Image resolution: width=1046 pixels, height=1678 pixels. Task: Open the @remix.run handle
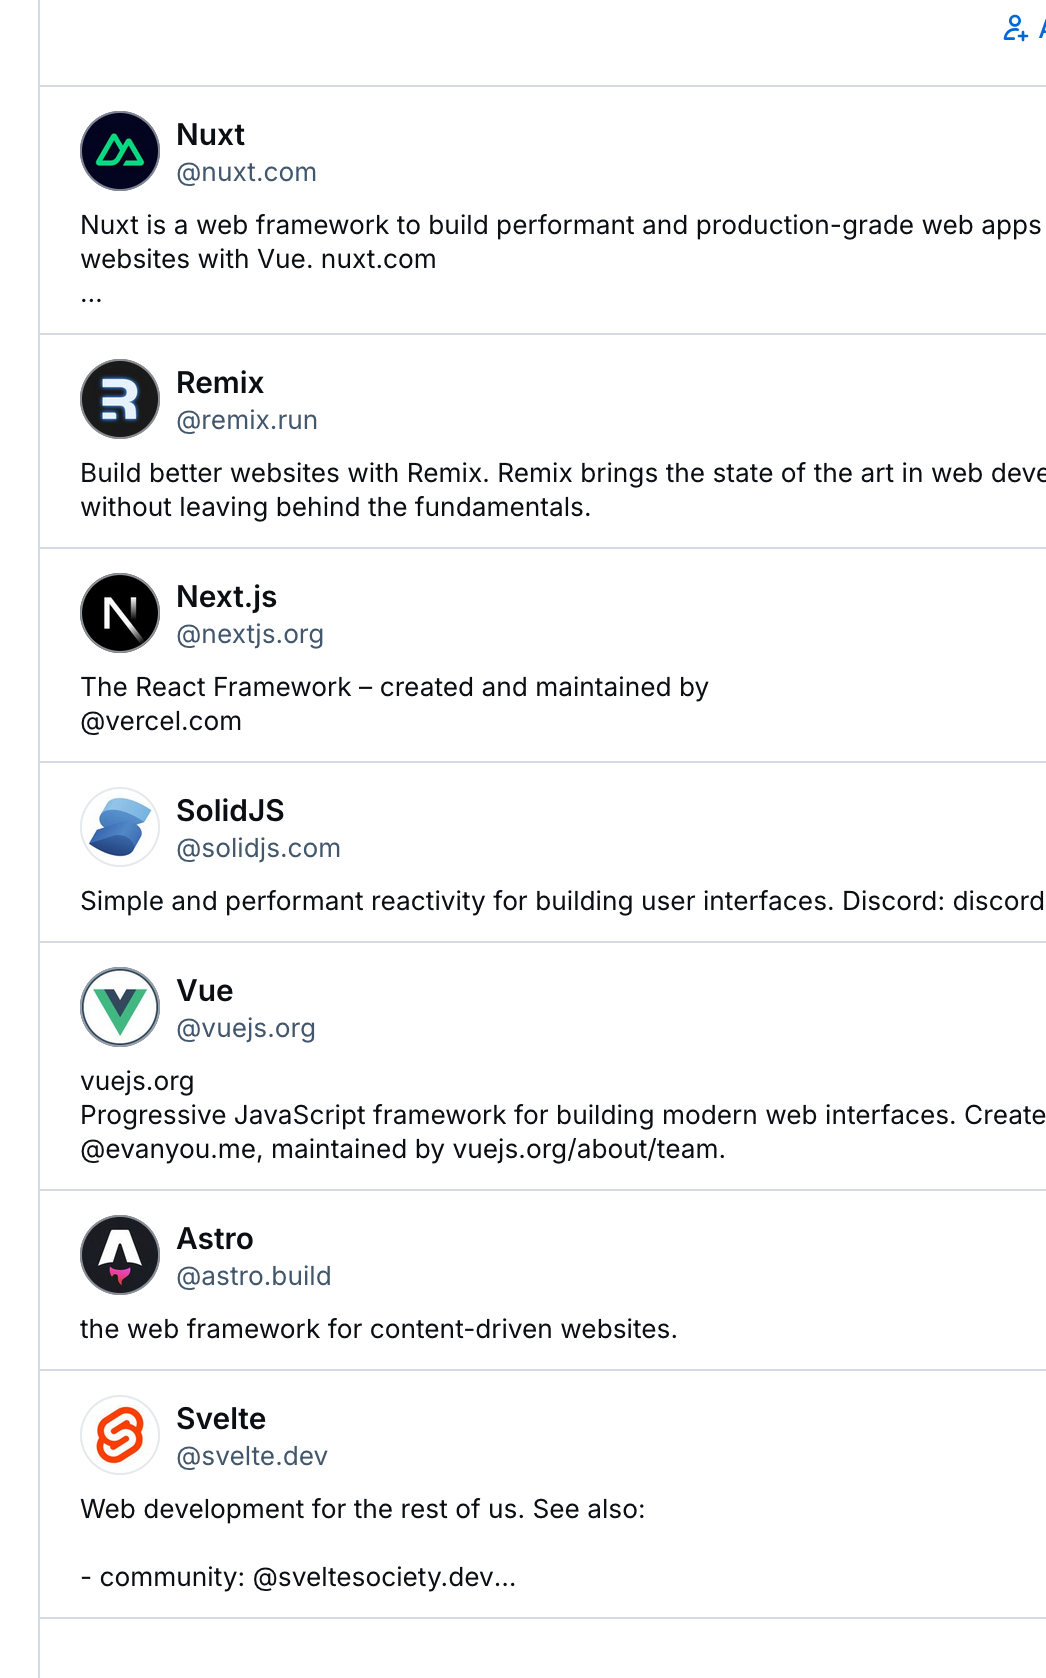click(247, 421)
